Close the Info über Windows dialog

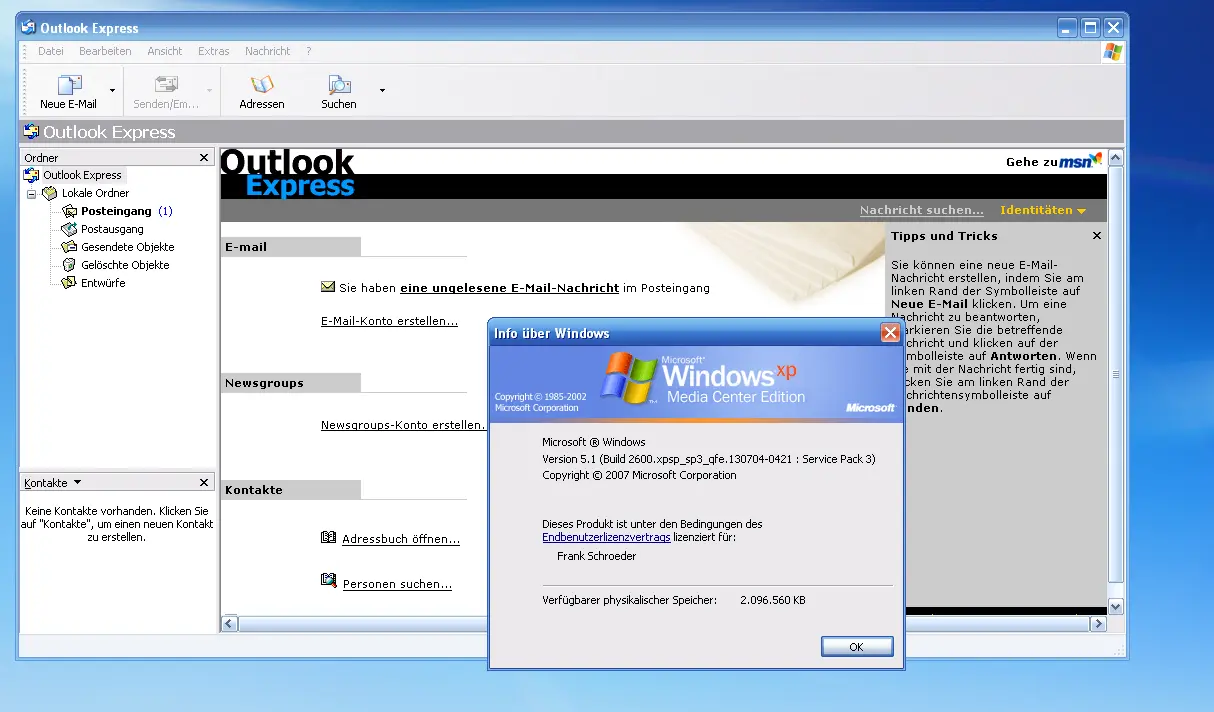[x=890, y=333]
